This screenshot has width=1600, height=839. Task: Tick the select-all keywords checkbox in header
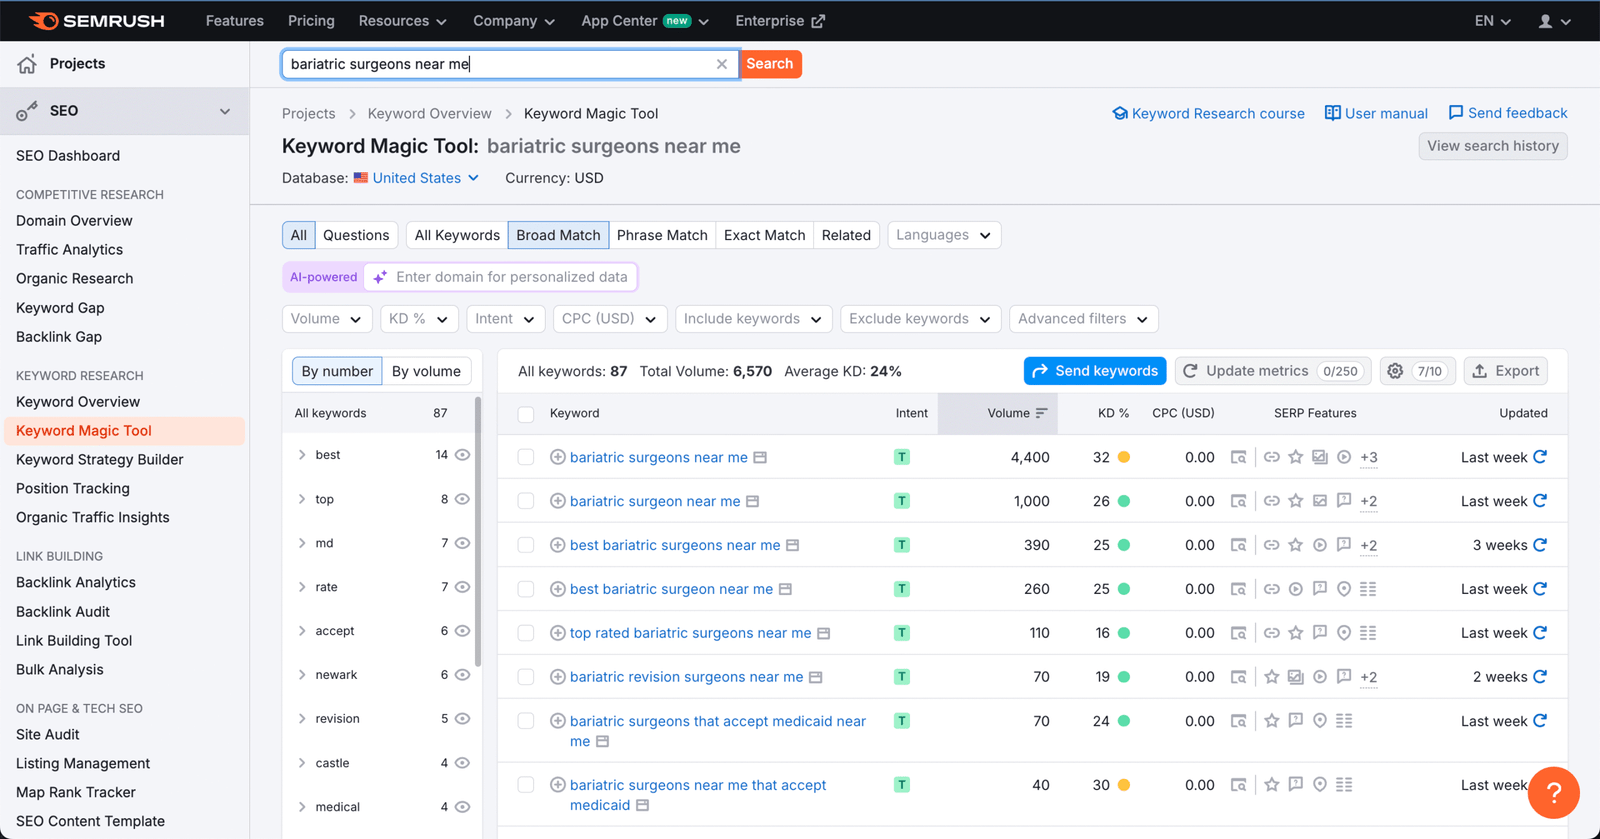pyautogui.click(x=526, y=414)
